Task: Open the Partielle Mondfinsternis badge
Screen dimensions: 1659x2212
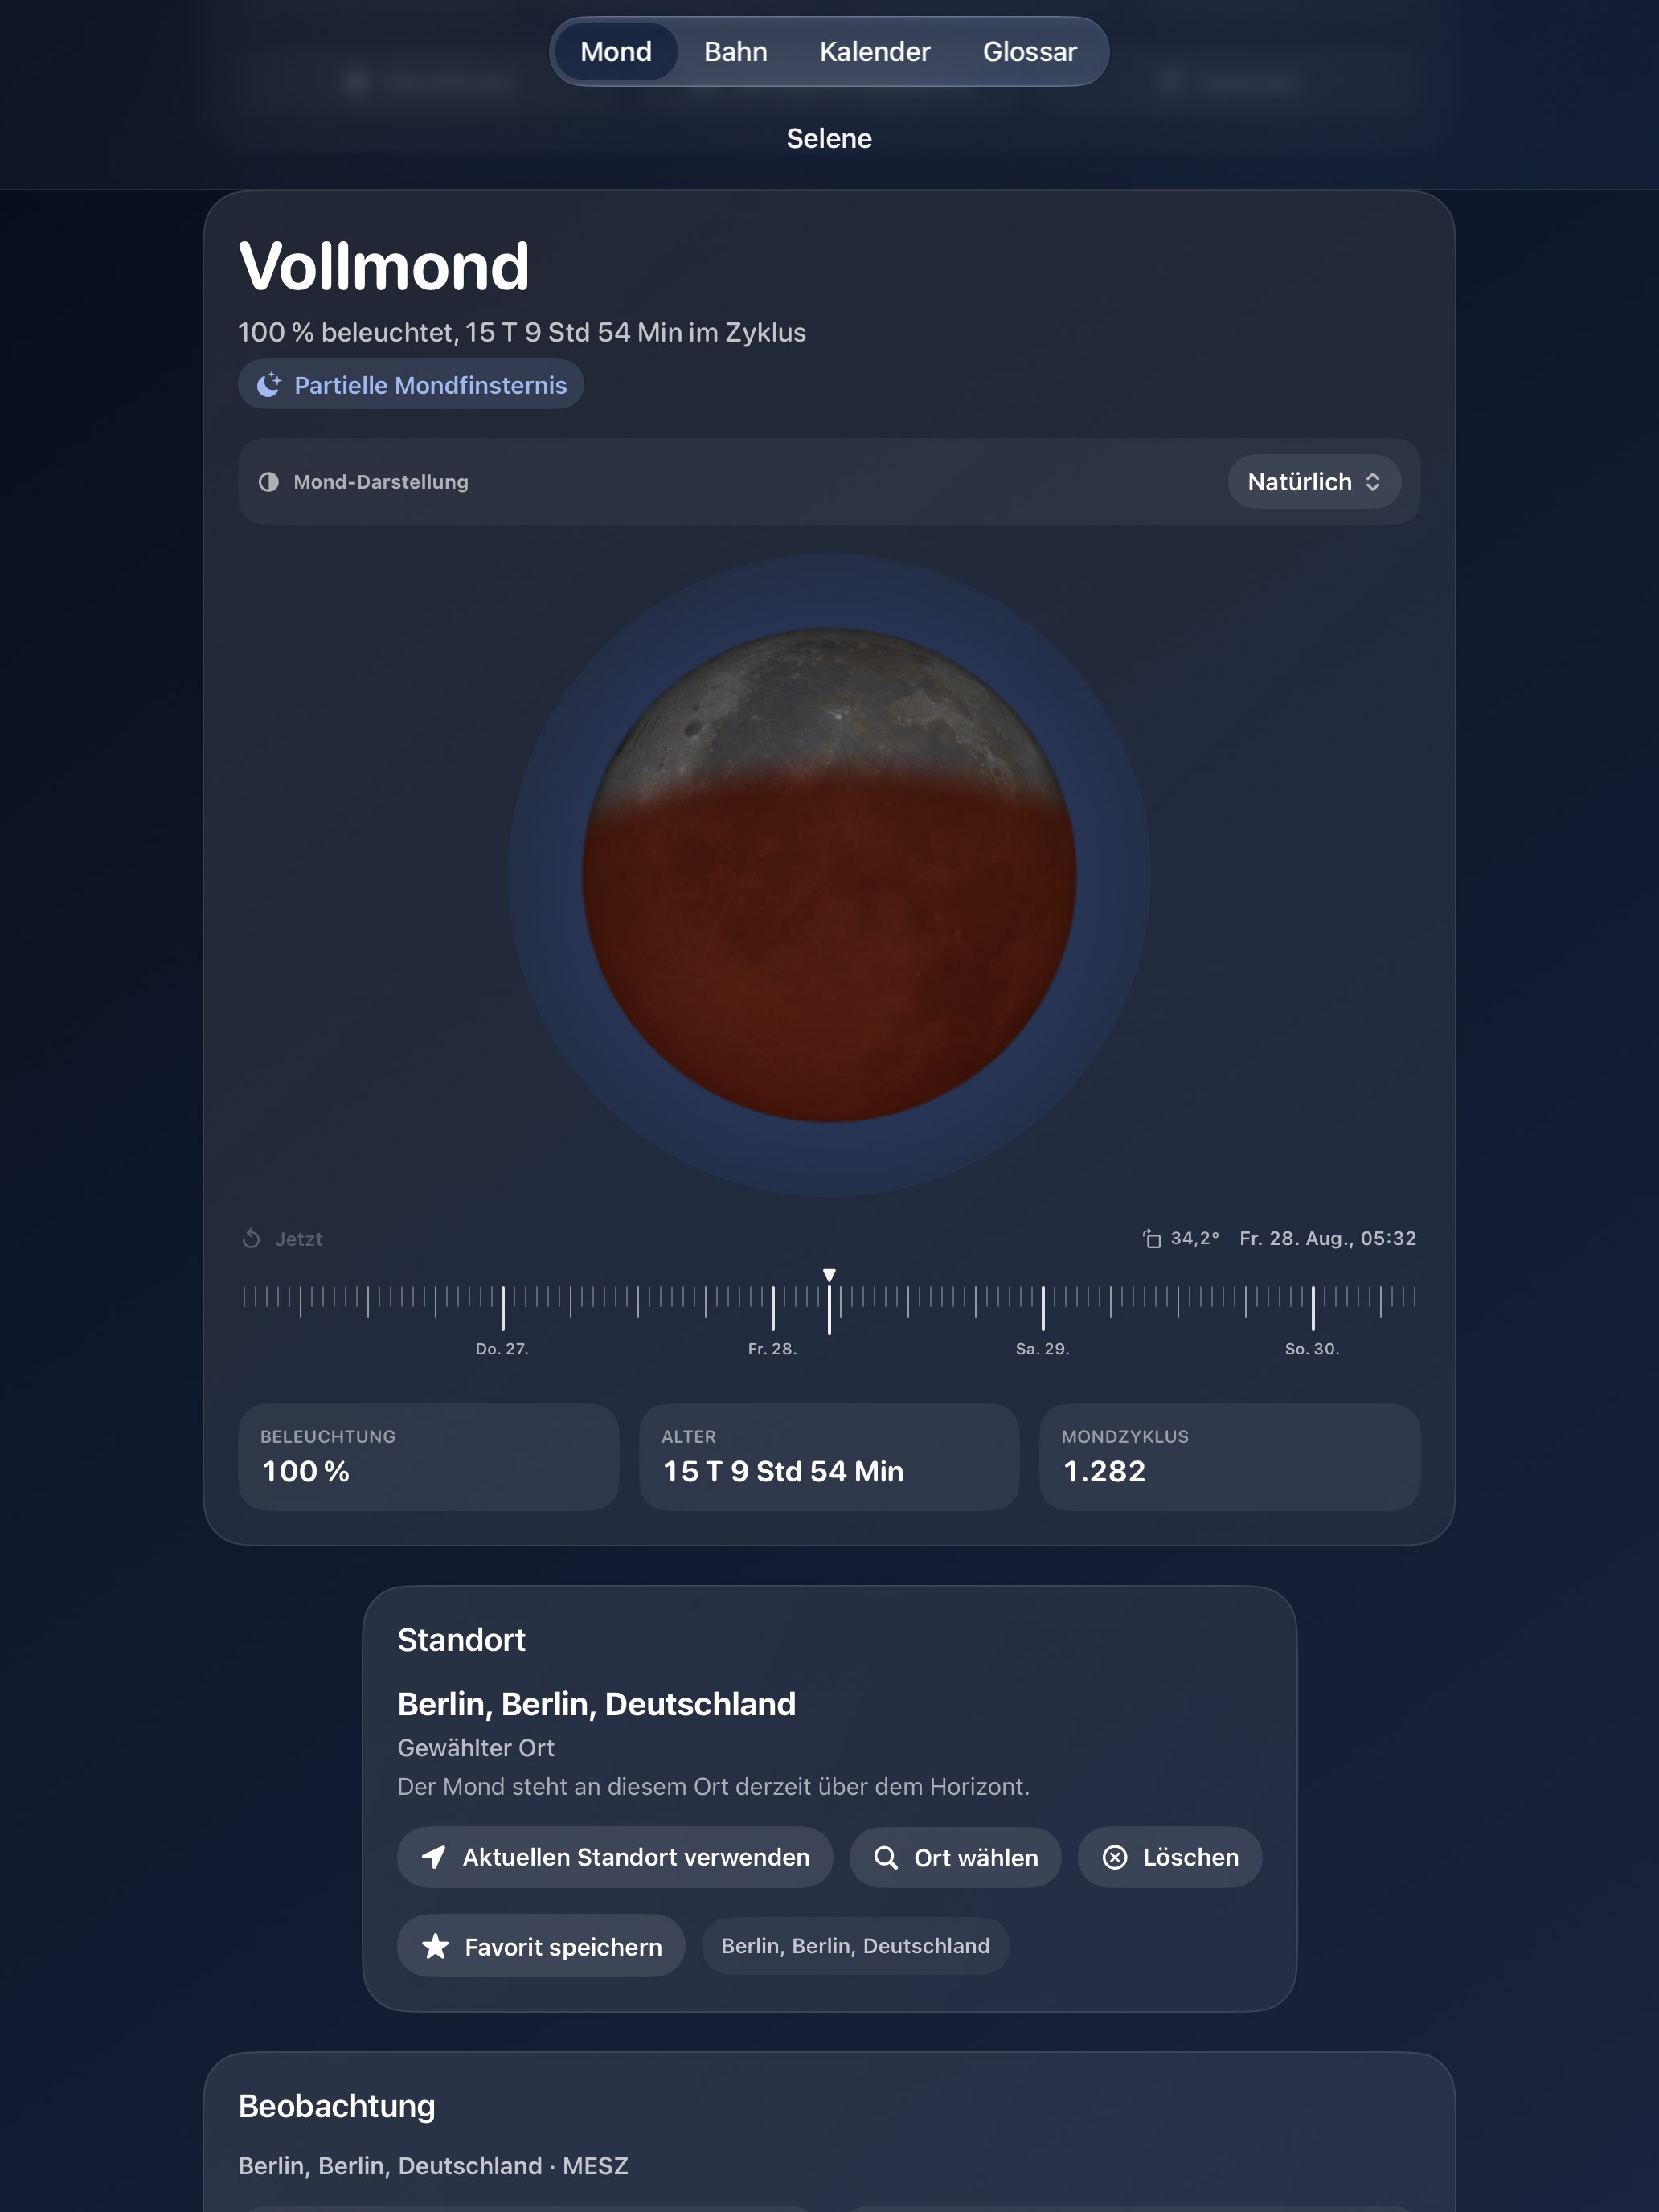Action: 411,385
